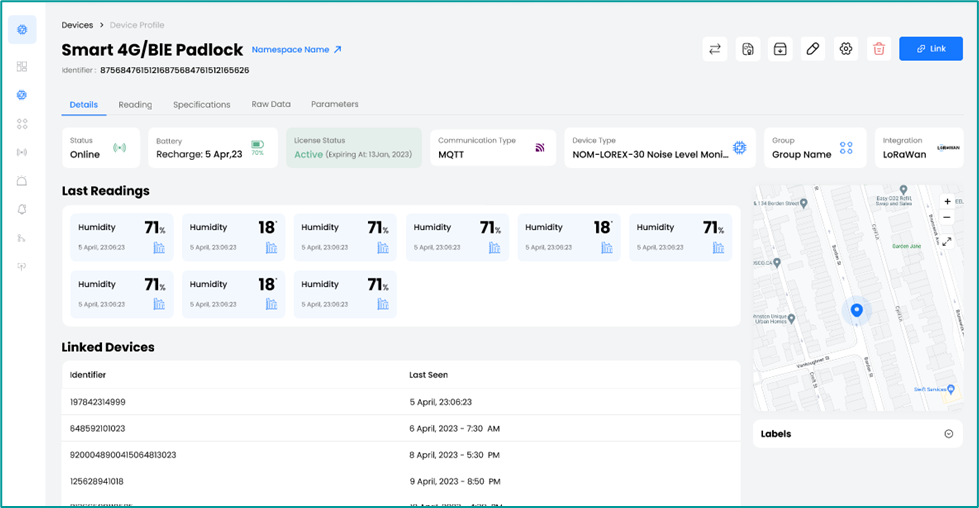
Task: Open the alarm siren sidebar icon
Action: (22, 181)
